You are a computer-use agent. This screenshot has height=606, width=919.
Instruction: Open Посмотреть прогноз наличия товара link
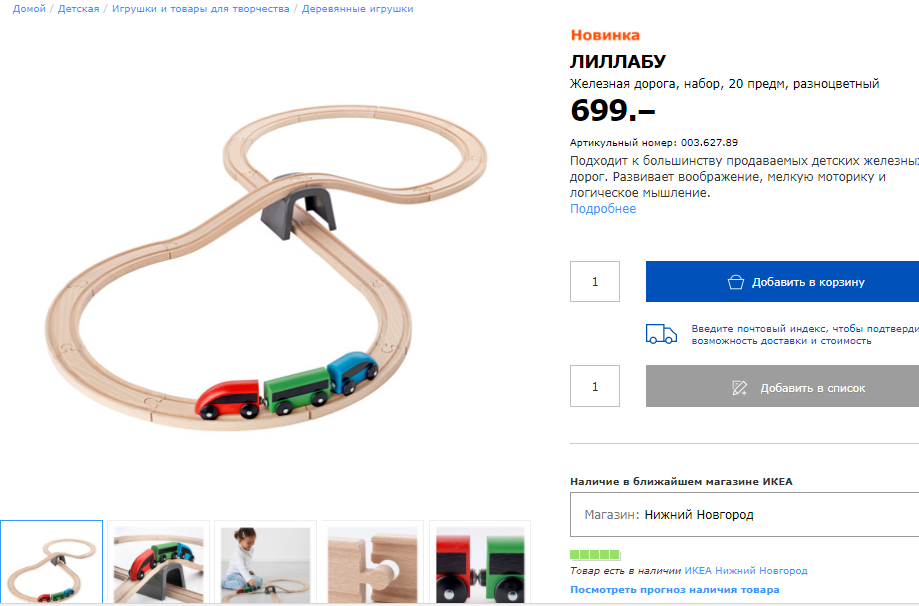click(675, 590)
